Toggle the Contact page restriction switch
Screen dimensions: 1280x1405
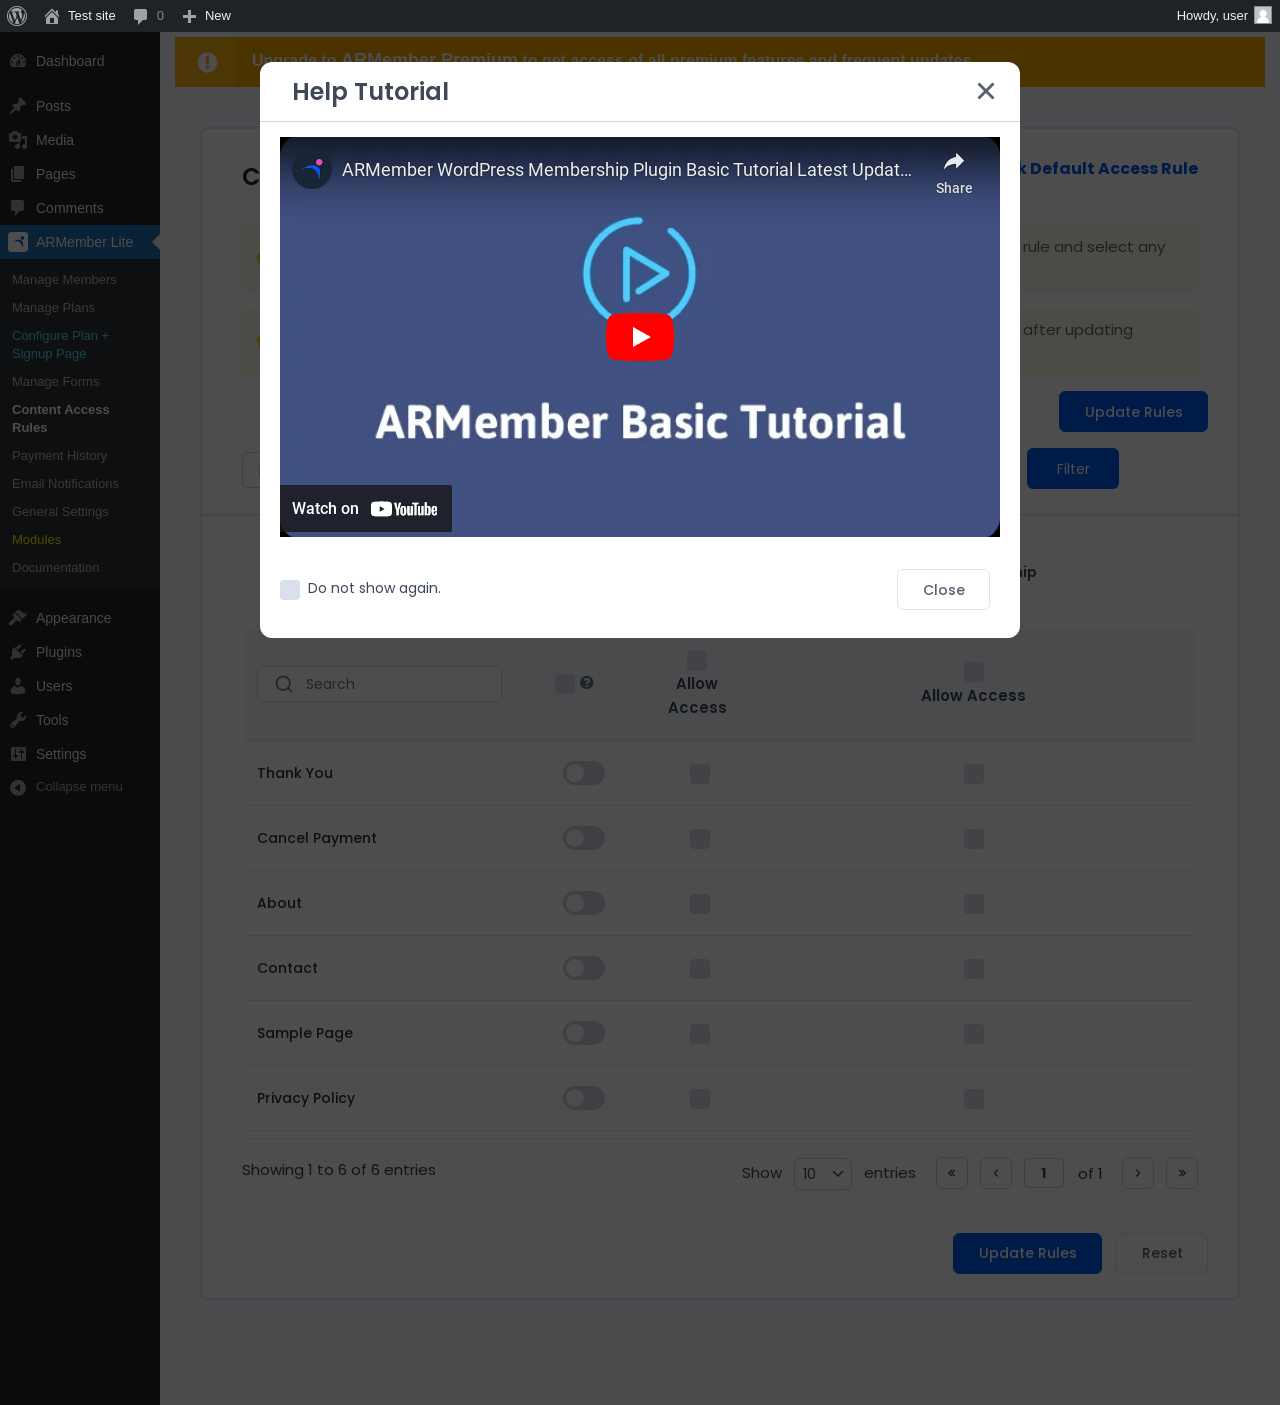click(584, 968)
